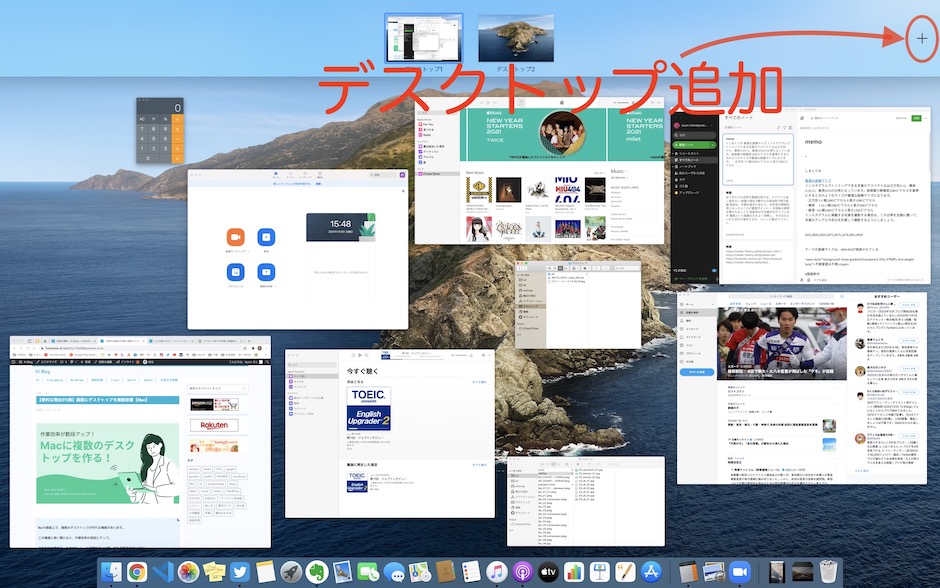
Task: Open the App Store from Dock
Action: [651, 572]
